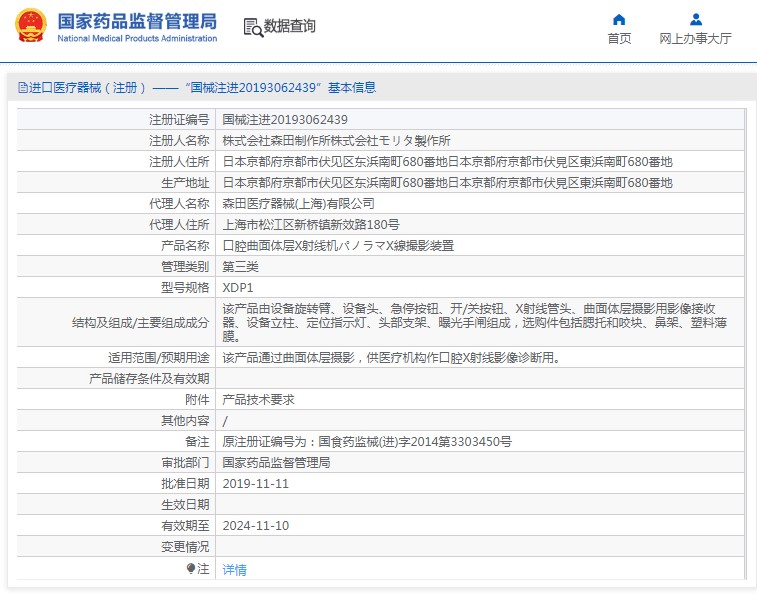Click the document icon before 进口医疗器械
The height and width of the screenshot is (594, 757).
(x=23, y=87)
